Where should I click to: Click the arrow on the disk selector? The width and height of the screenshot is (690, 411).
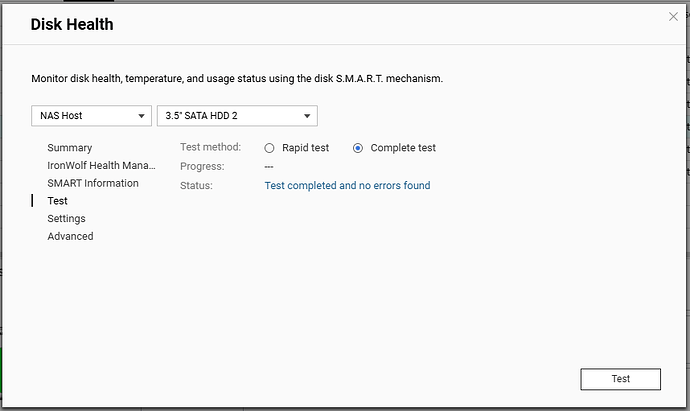[306, 116]
